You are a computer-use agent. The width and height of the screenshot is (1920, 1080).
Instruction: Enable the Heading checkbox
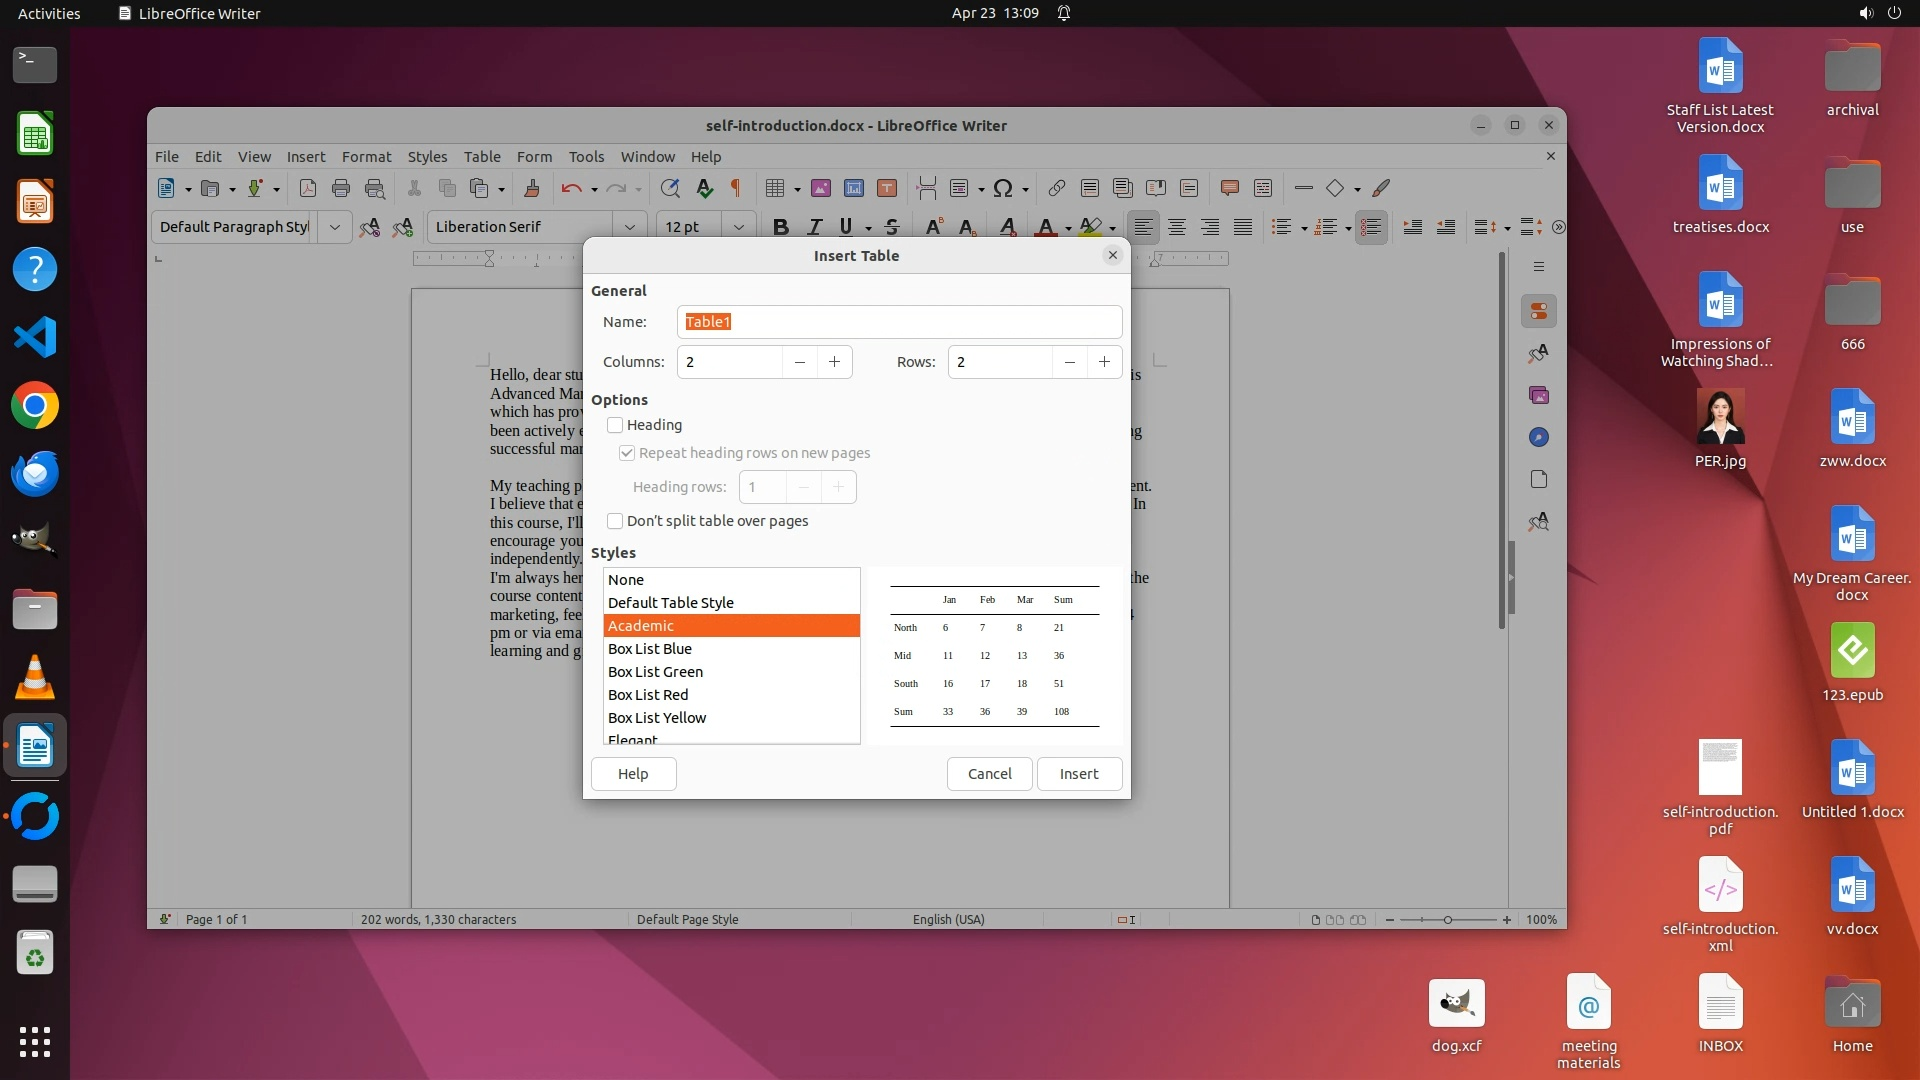[x=615, y=425]
